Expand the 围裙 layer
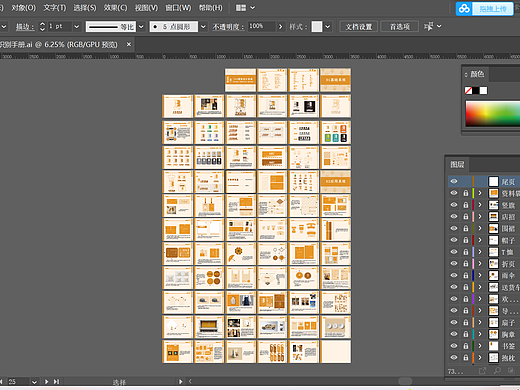The image size is (520, 390). (480, 228)
